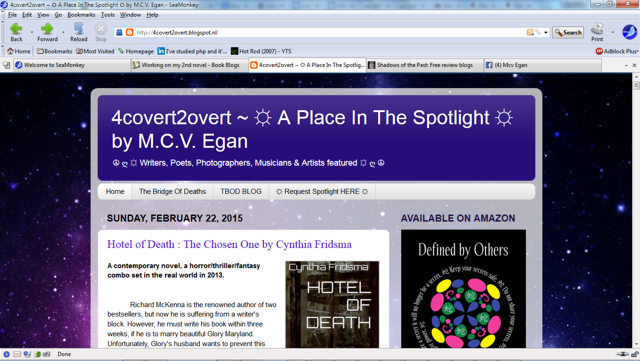Click the Search button
Viewport: 640px width, 361px height.
(x=568, y=32)
